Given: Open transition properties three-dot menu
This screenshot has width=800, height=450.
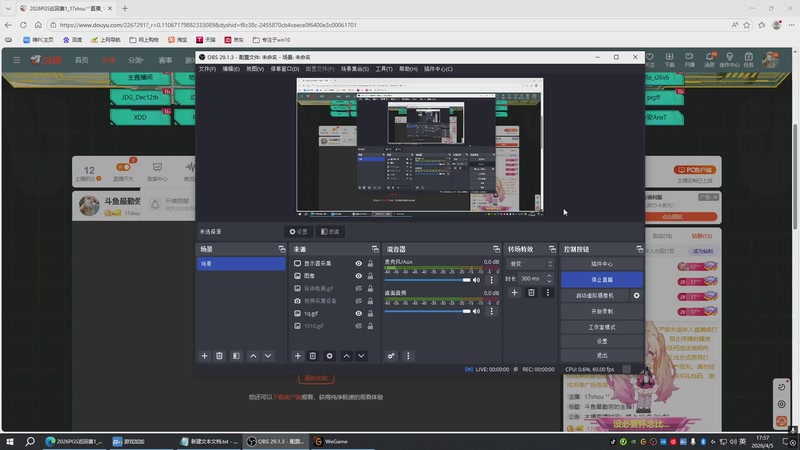Looking at the screenshot, I should pos(547,292).
